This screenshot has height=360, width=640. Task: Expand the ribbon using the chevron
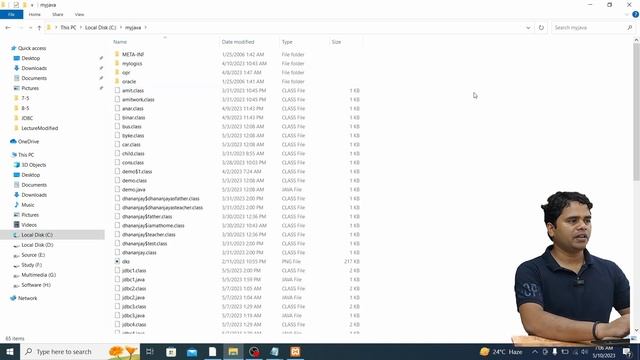point(626,14)
